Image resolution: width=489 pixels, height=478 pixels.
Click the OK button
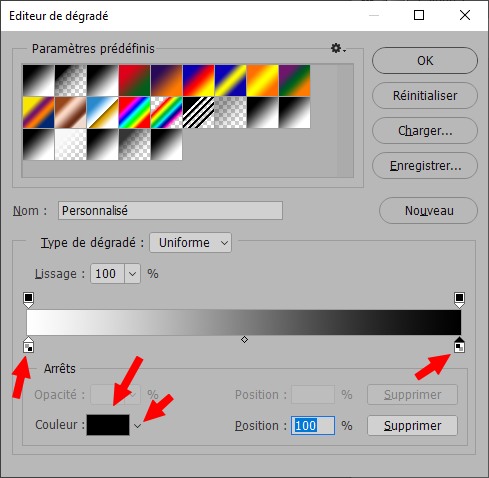coord(425,61)
